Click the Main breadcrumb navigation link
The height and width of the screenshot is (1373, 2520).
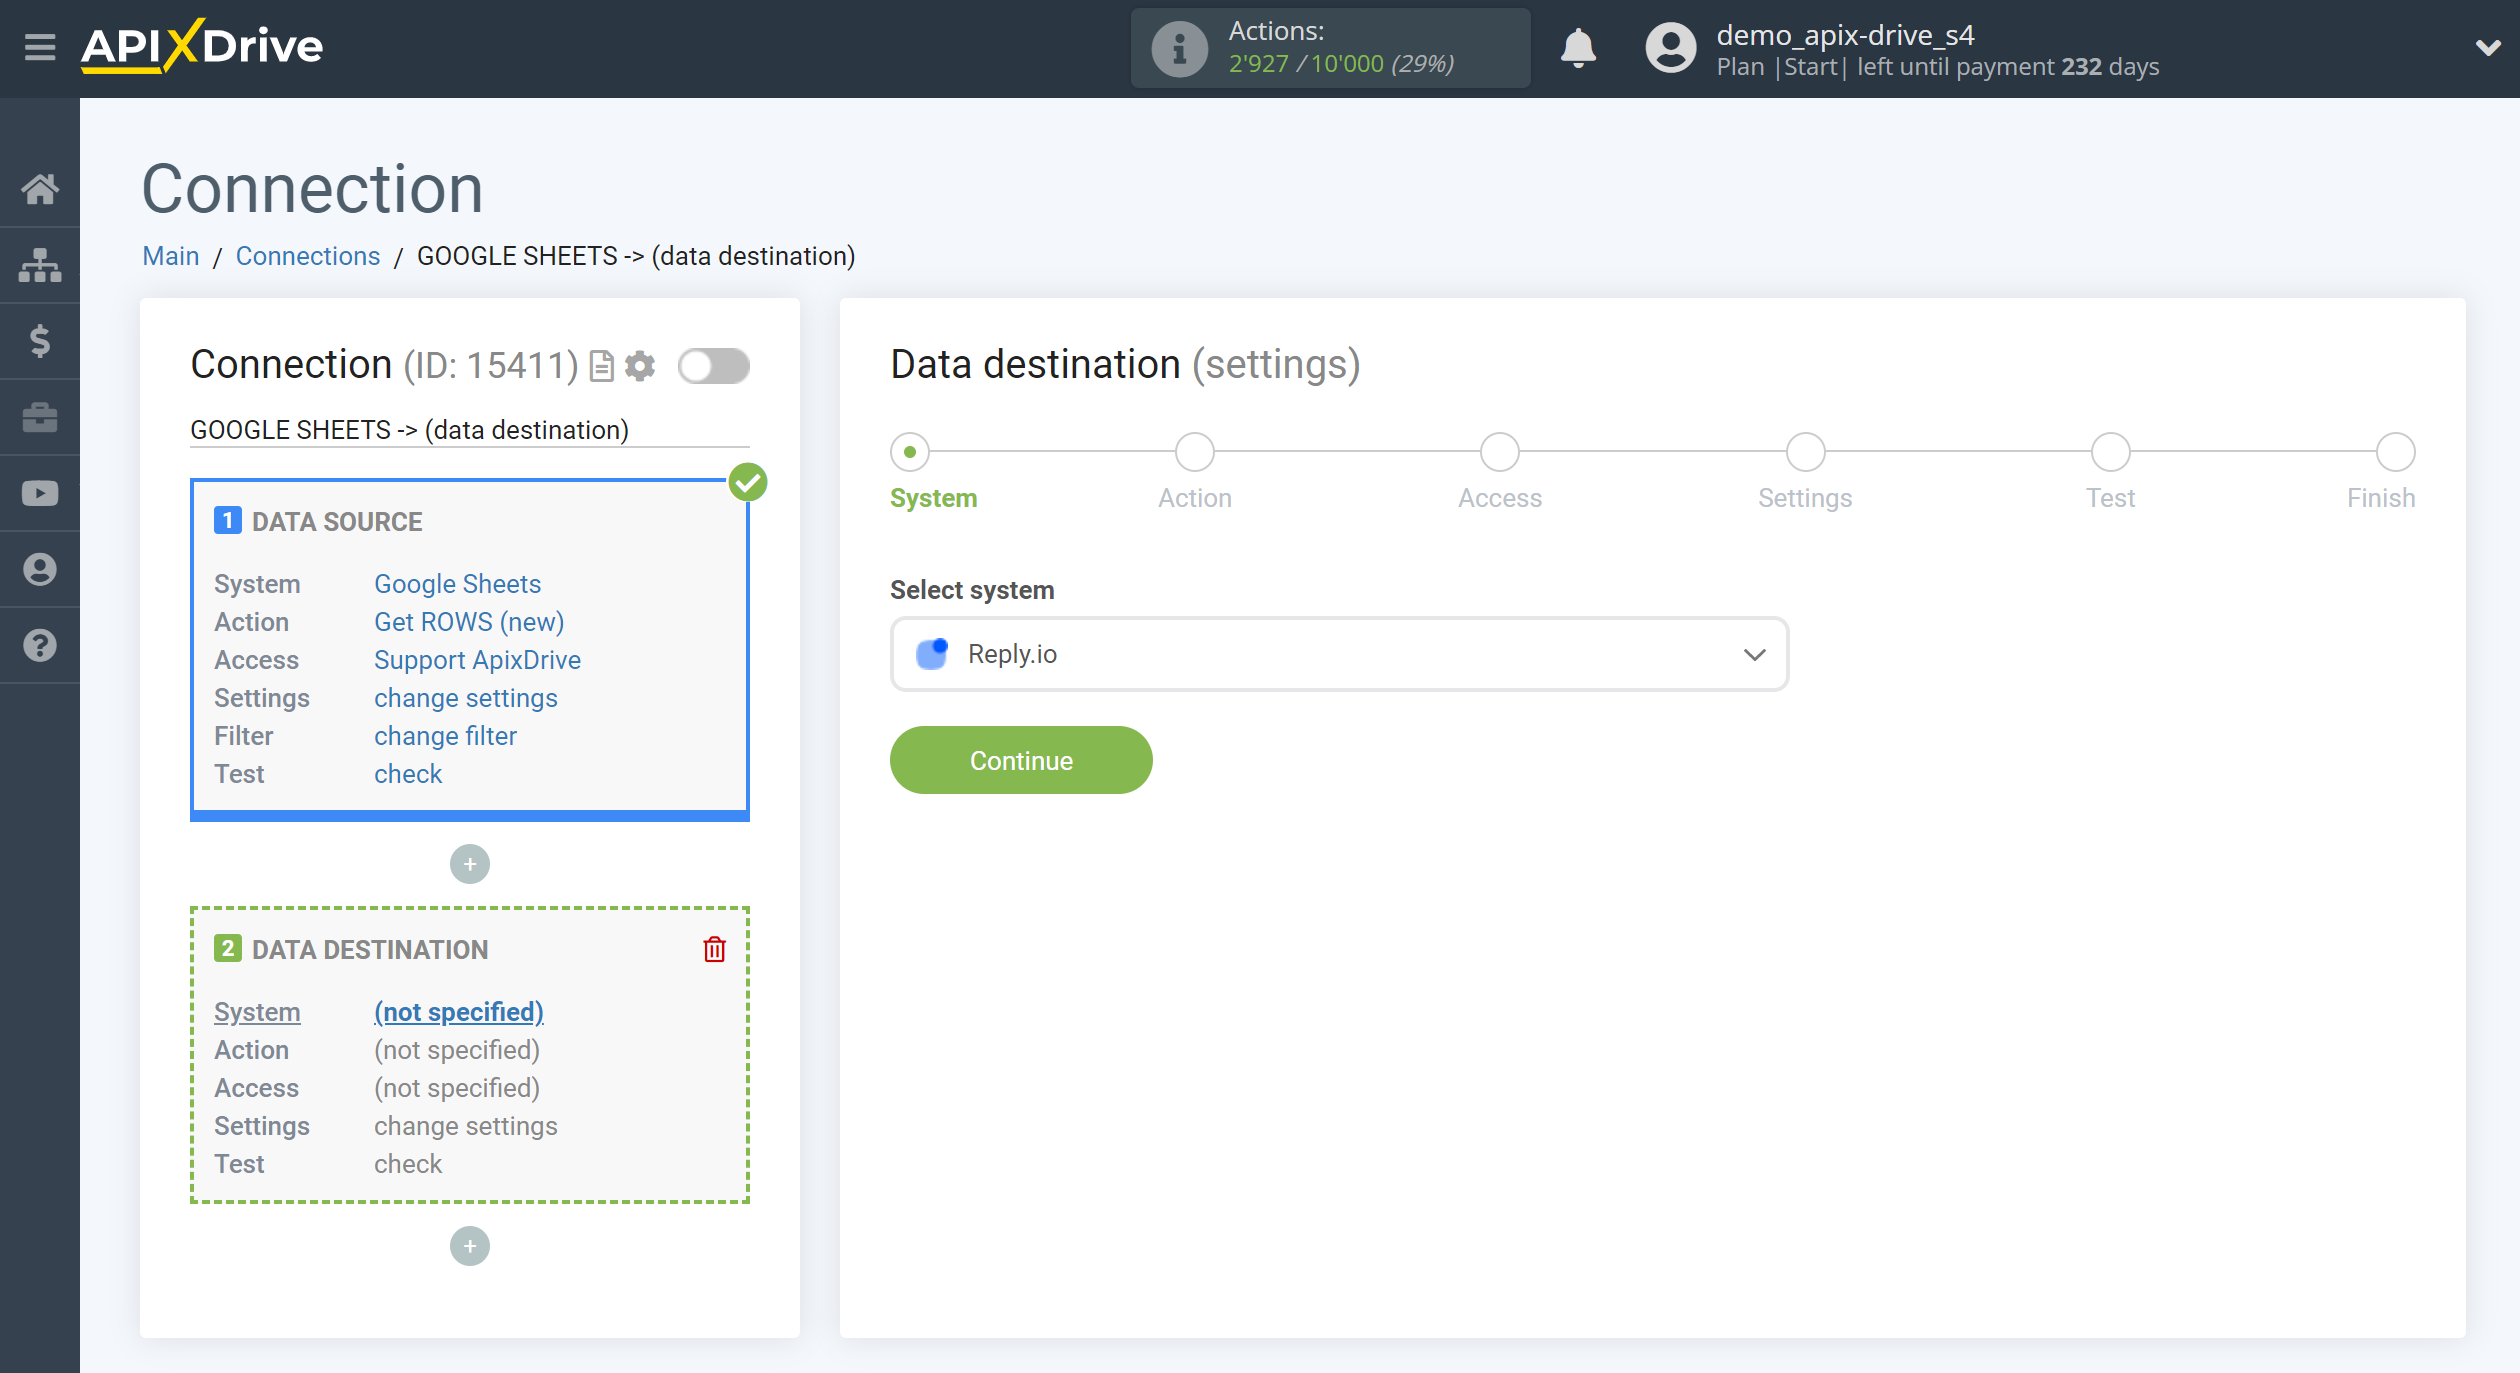point(169,255)
